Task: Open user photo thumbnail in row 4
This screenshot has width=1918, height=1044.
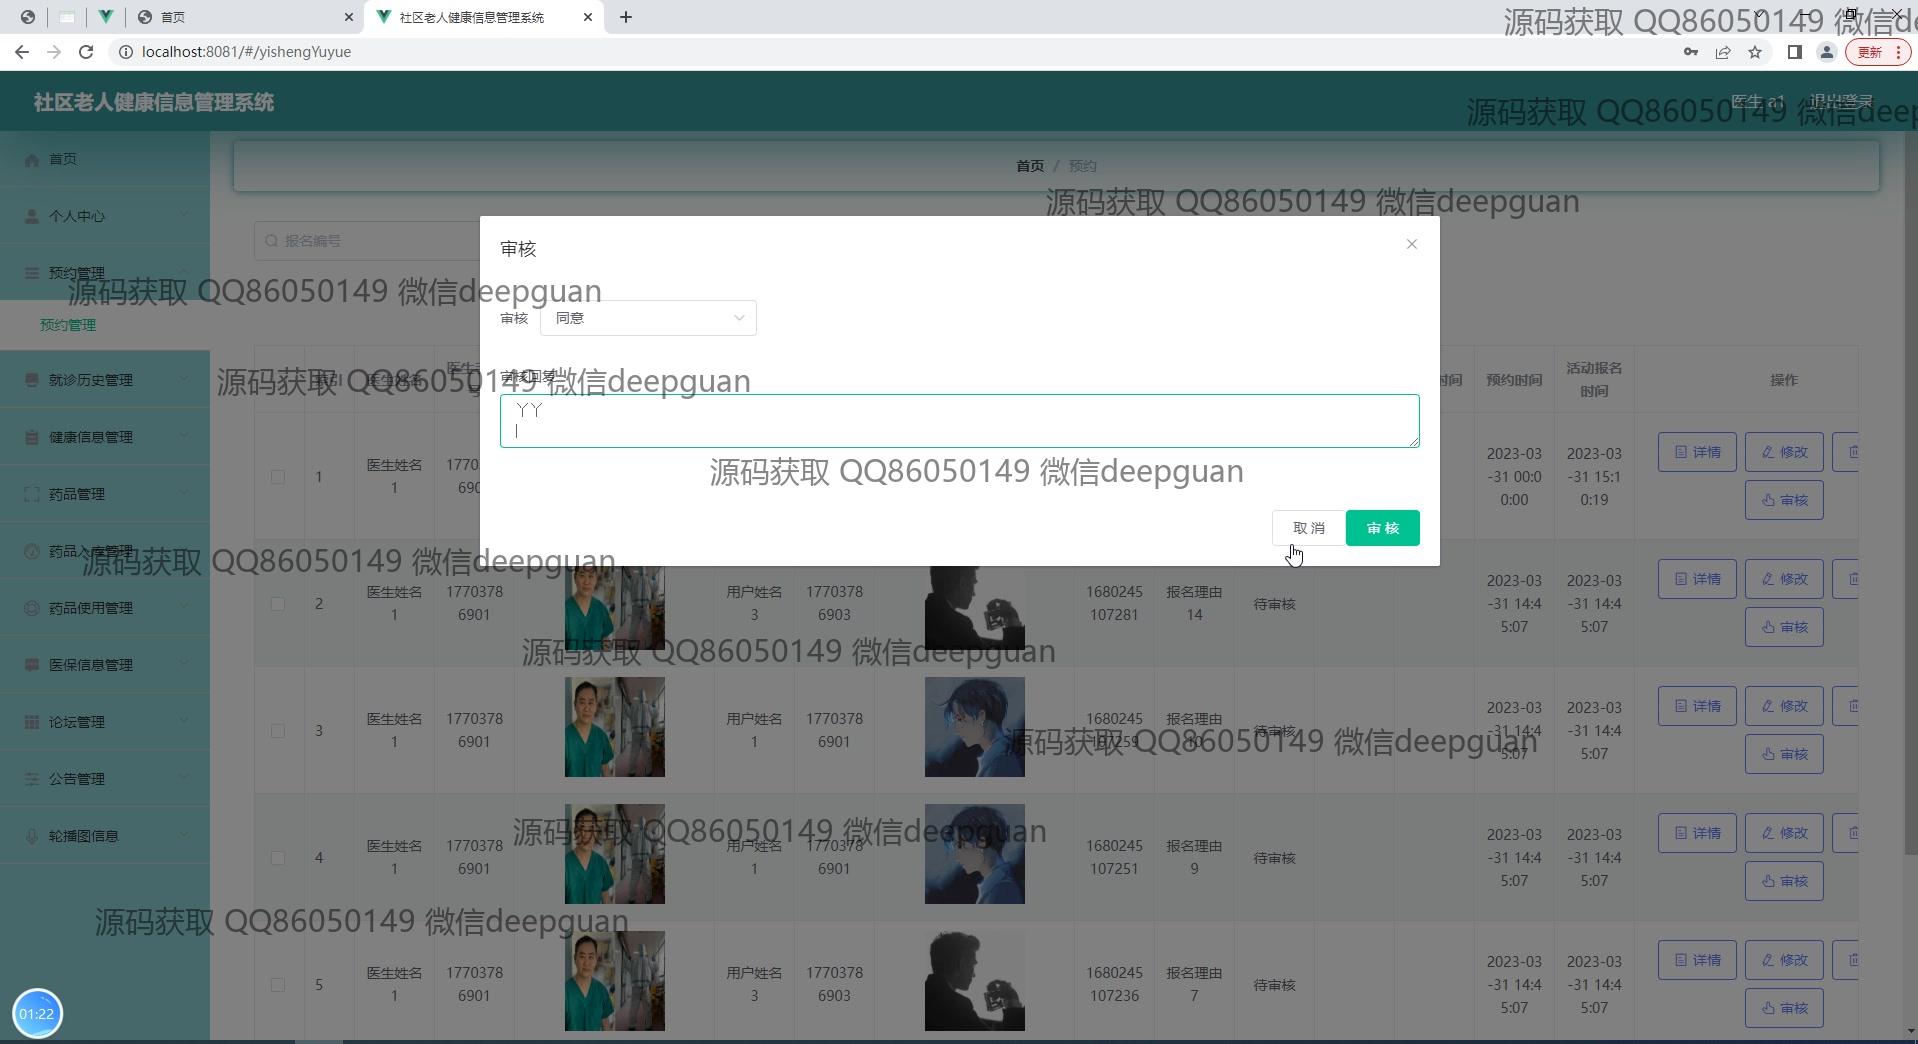Action: pos(974,854)
